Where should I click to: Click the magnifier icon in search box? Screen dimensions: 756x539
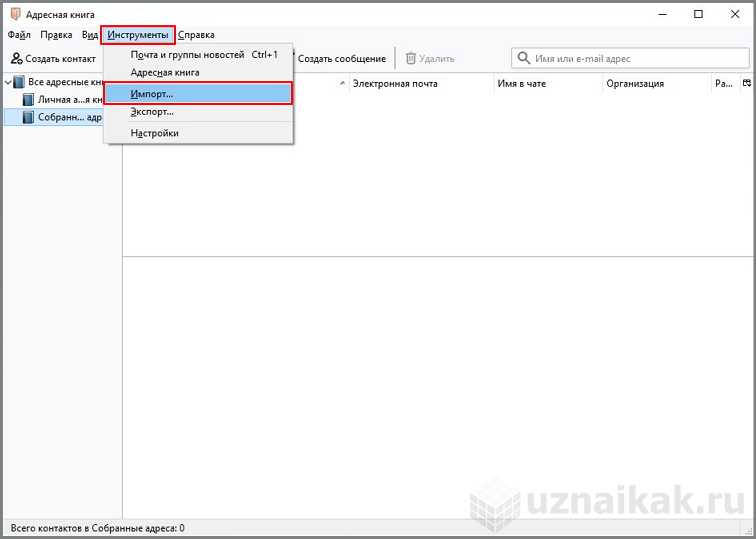[x=524, y=58]
